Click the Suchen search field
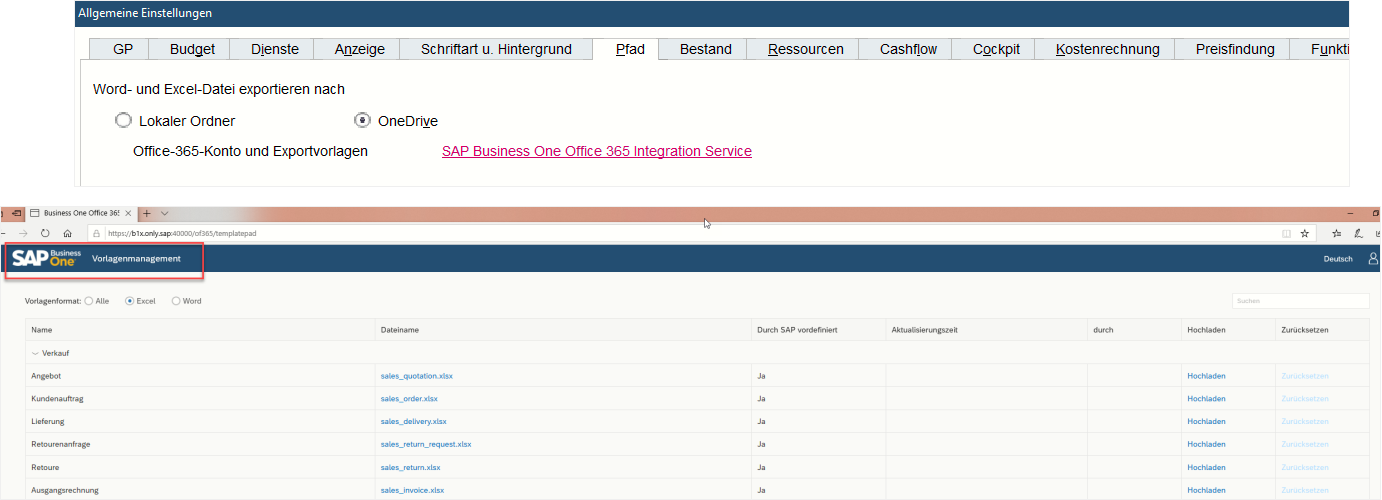The height and width of the screenshot is (500, 1382). click(1300, 300)
